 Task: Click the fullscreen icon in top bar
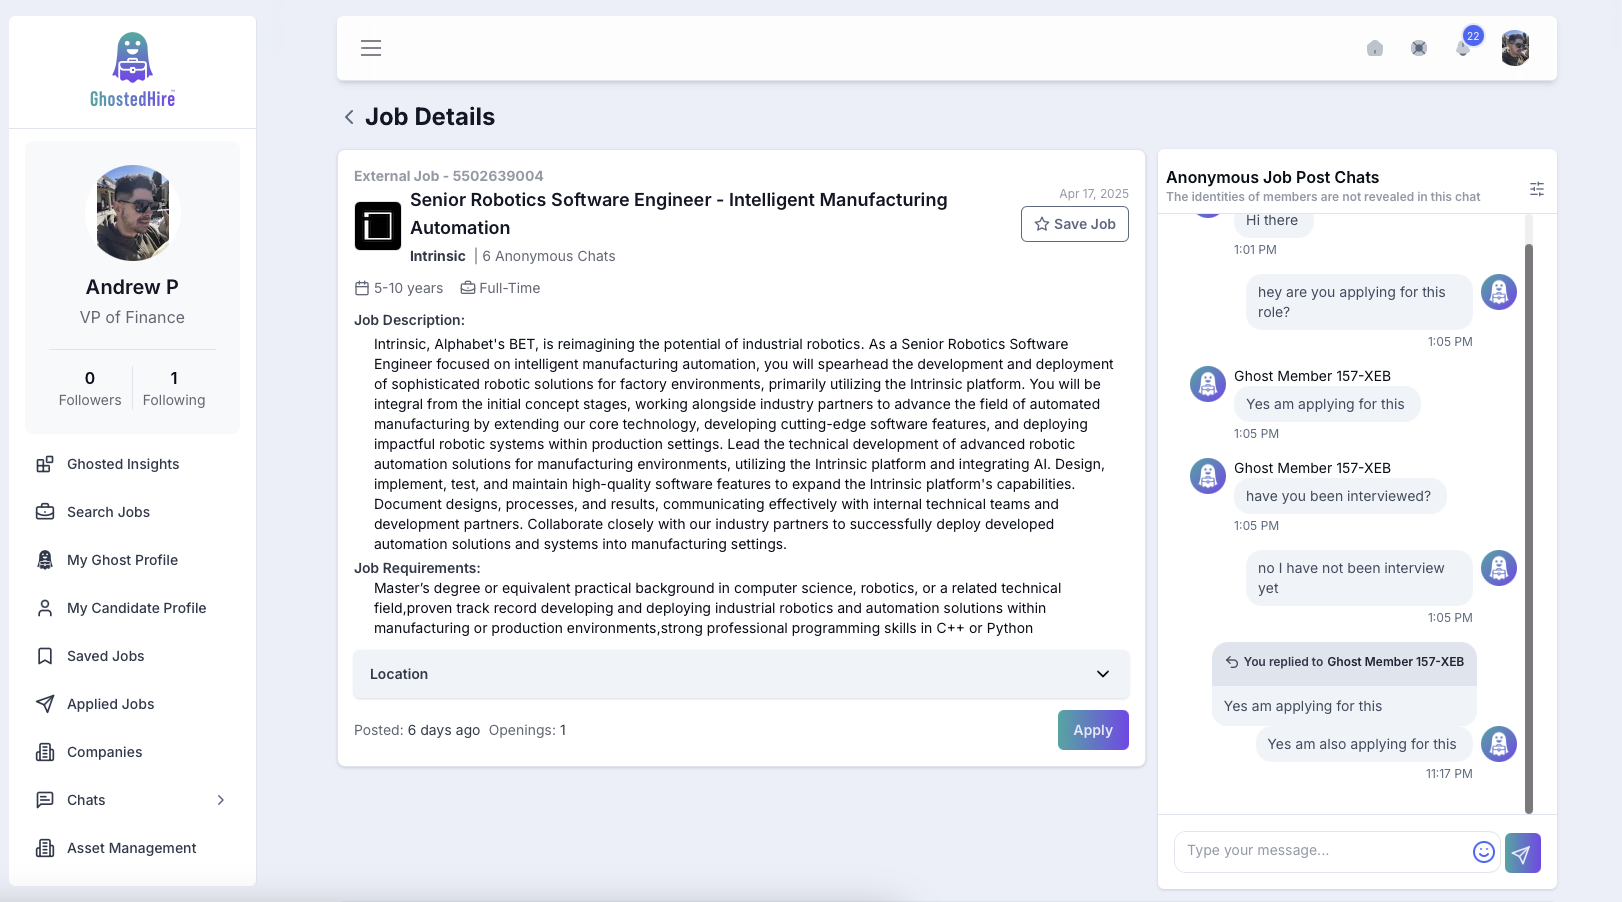tap(1419, 48)
